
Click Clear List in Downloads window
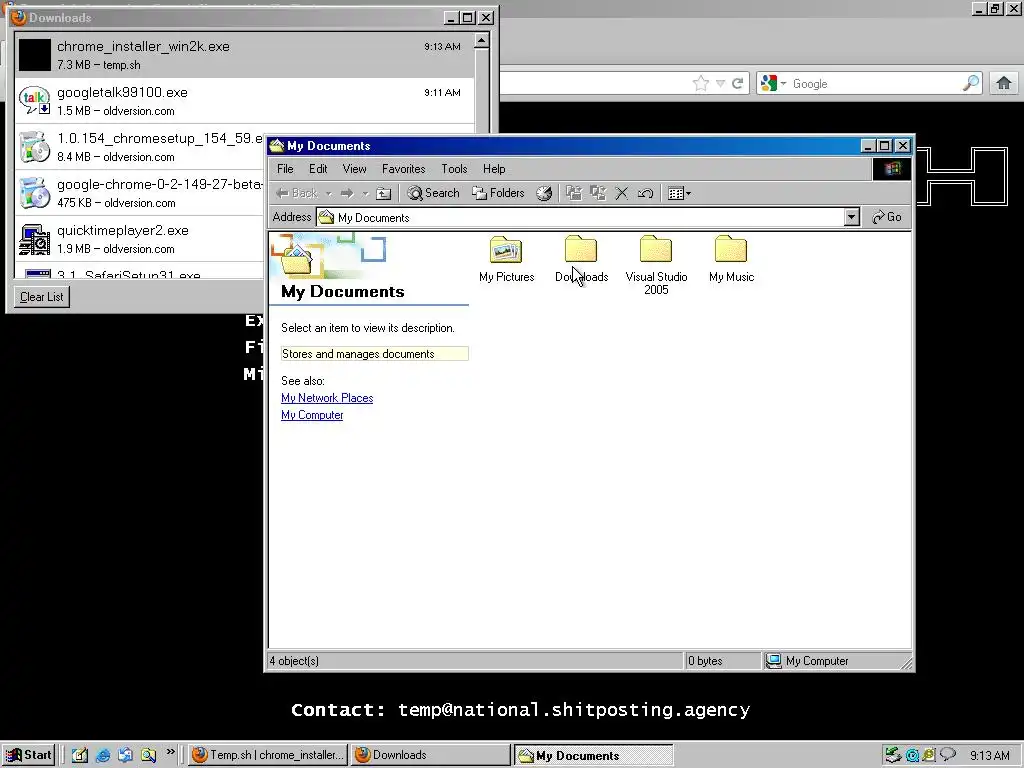click(42, 296)
